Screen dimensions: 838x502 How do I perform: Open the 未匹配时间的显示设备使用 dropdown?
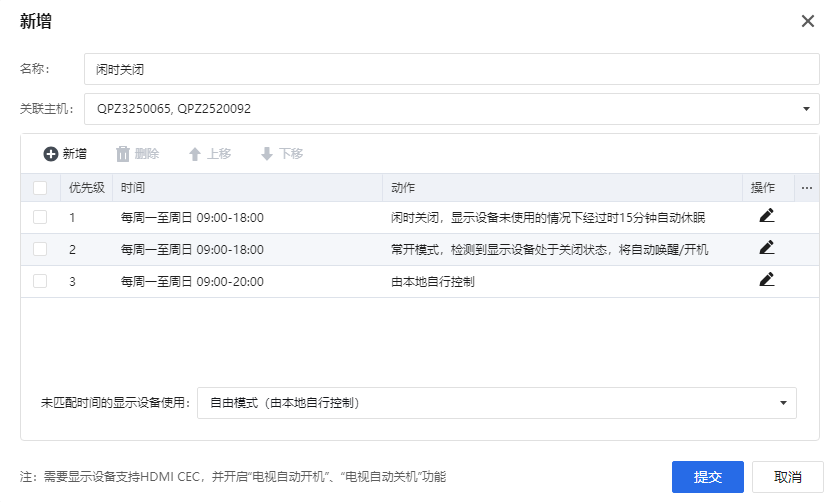(782, 403)
